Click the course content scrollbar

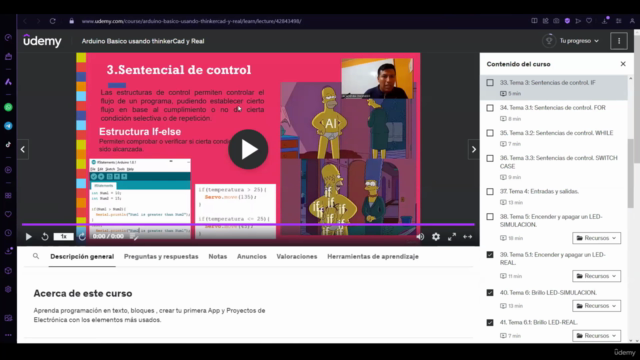point(631,173)
